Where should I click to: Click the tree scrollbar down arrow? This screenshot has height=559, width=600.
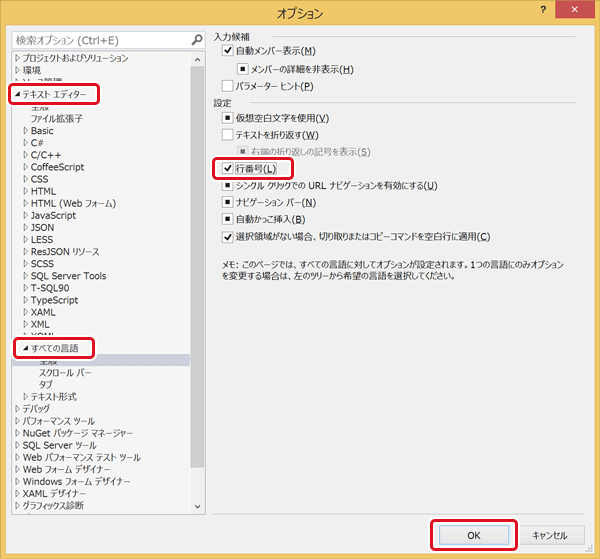click(x=197, y=507)
